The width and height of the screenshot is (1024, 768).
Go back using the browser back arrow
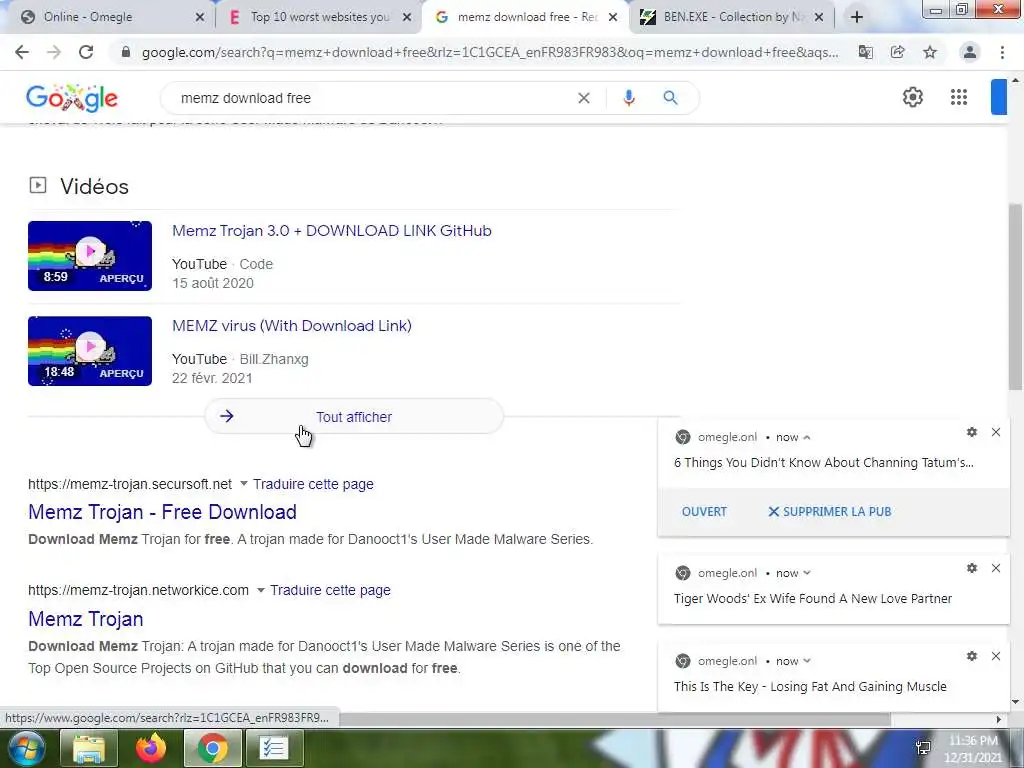[x=22, y=52]
